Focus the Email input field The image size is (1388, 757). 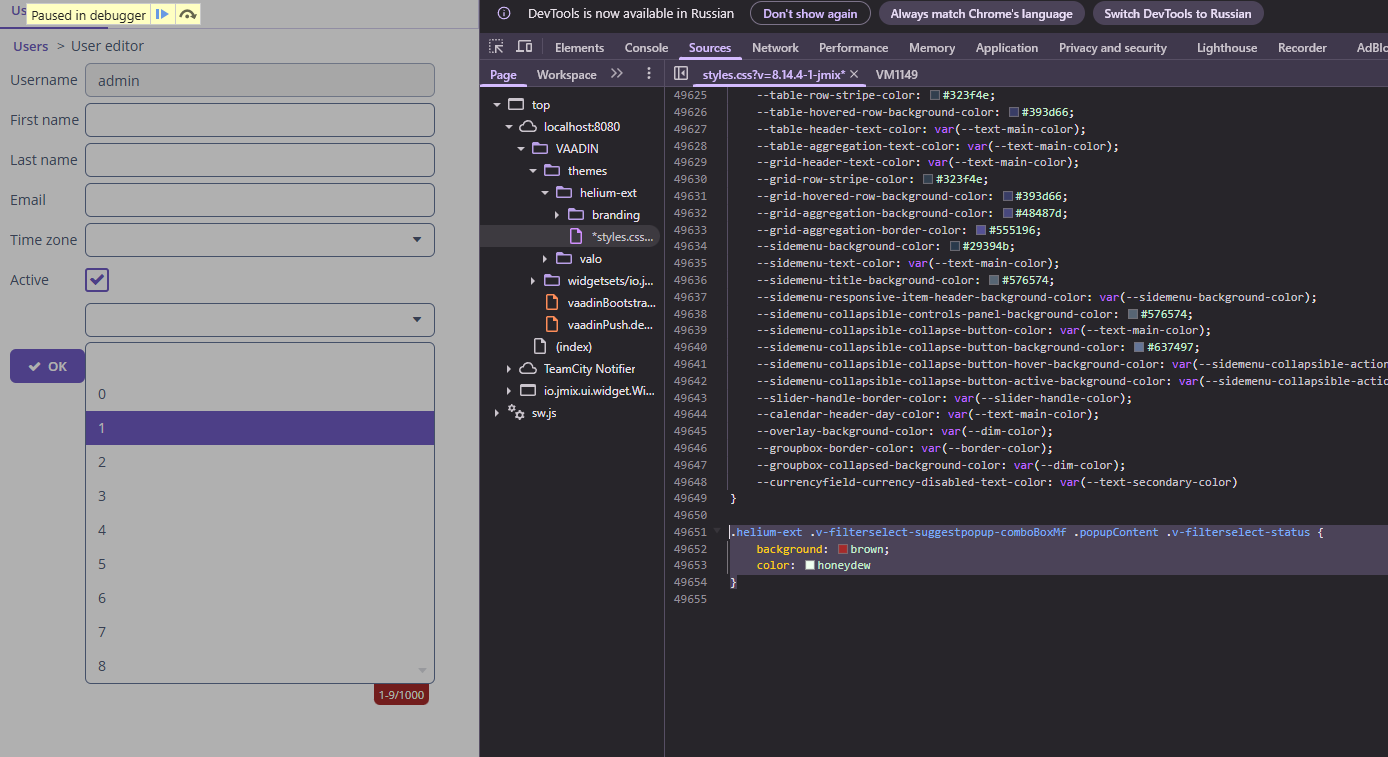[x=260, y=200]
